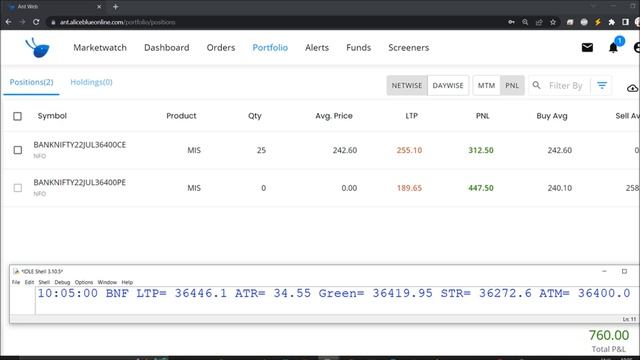
Task: Reload the browser page
Action: [x=36, y=22]
